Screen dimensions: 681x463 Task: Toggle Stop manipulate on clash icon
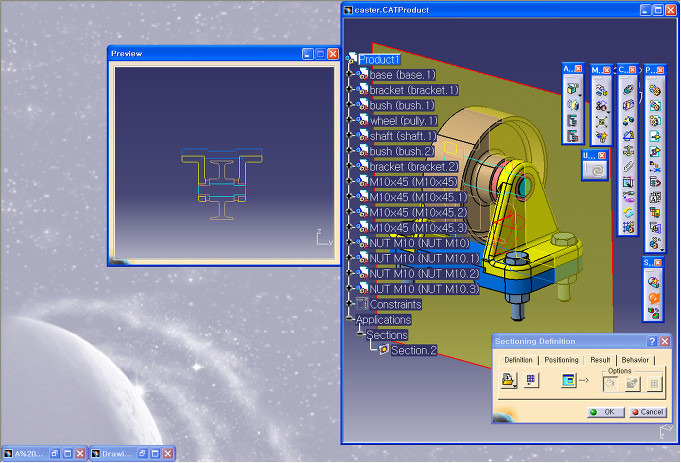(x=601, y=137)
